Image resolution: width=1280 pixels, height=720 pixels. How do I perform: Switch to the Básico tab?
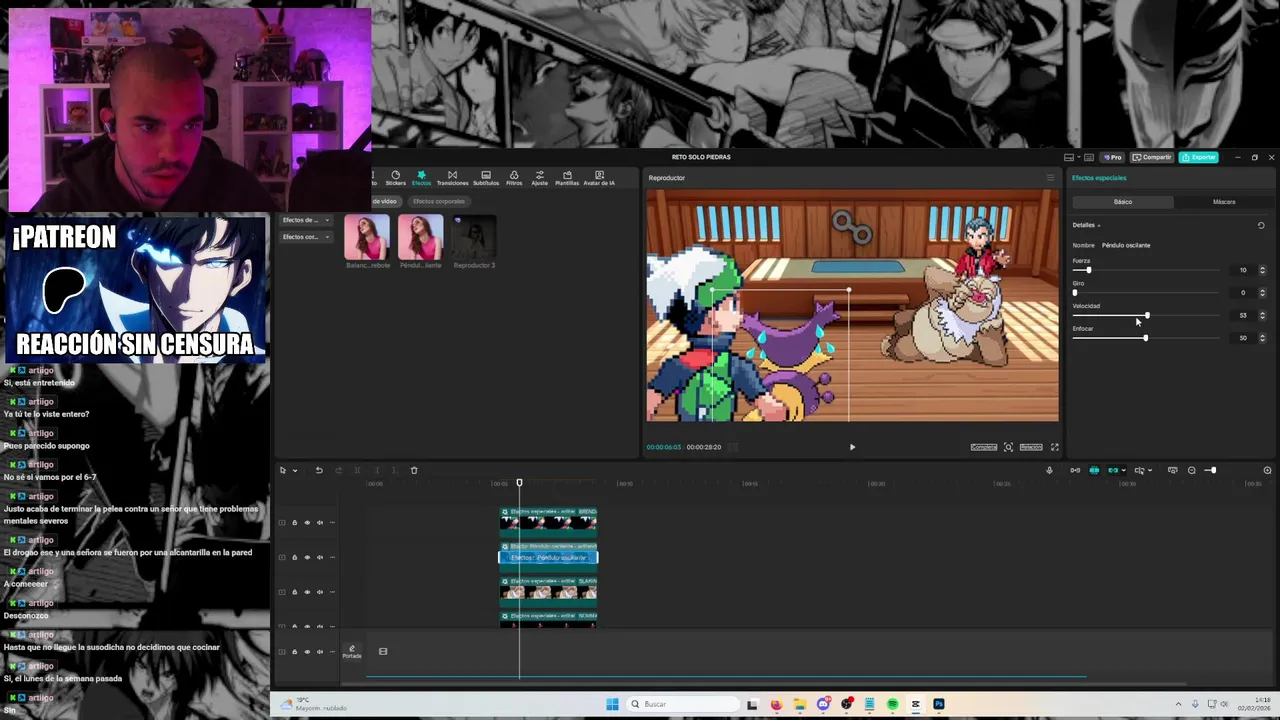coord(1123,202)
